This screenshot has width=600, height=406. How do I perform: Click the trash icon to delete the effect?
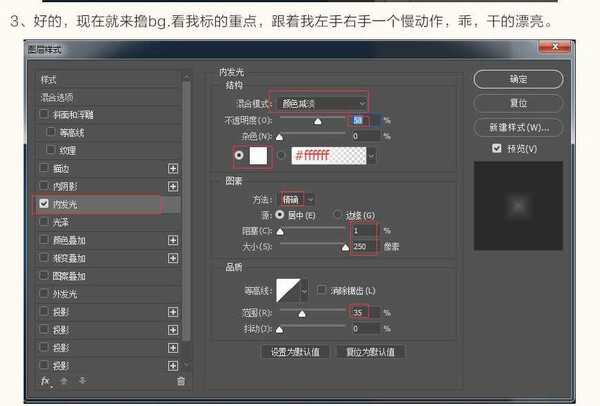pyautogui.click(x=180, y=381)
